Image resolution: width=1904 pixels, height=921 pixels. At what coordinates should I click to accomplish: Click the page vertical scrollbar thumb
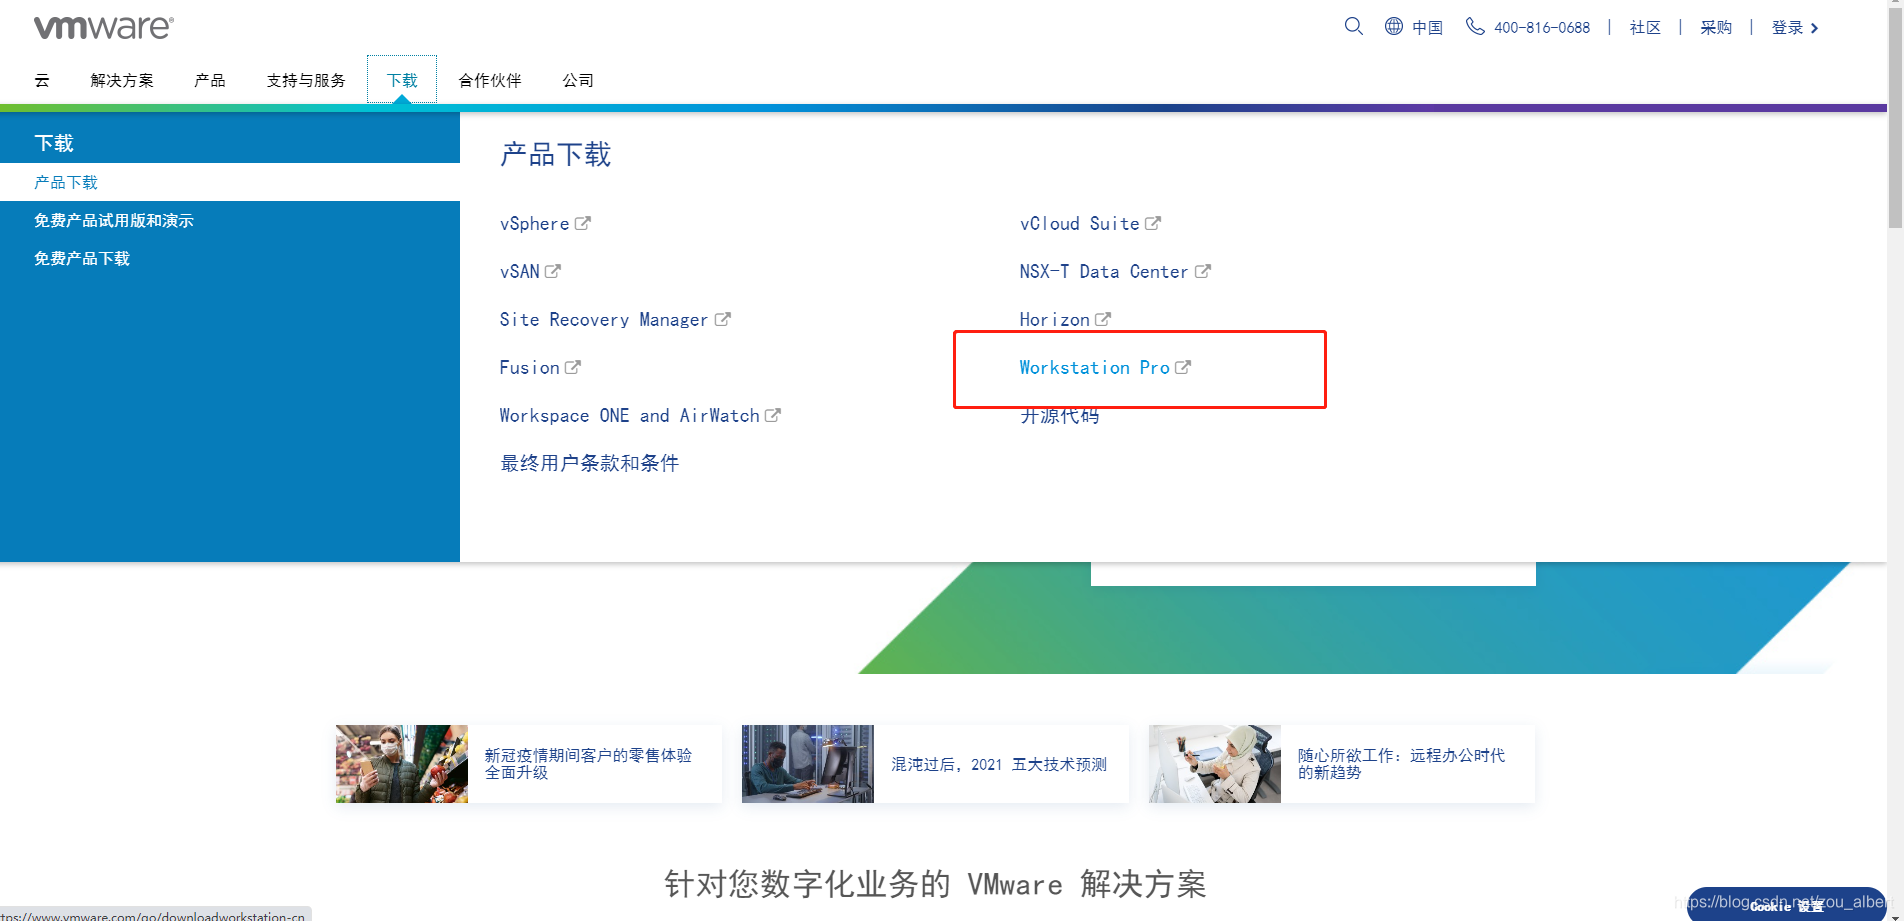(x=1895, y=120)
